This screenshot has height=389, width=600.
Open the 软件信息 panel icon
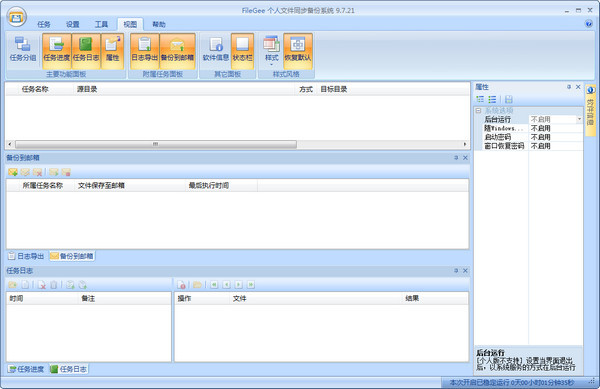coord(215,50)
